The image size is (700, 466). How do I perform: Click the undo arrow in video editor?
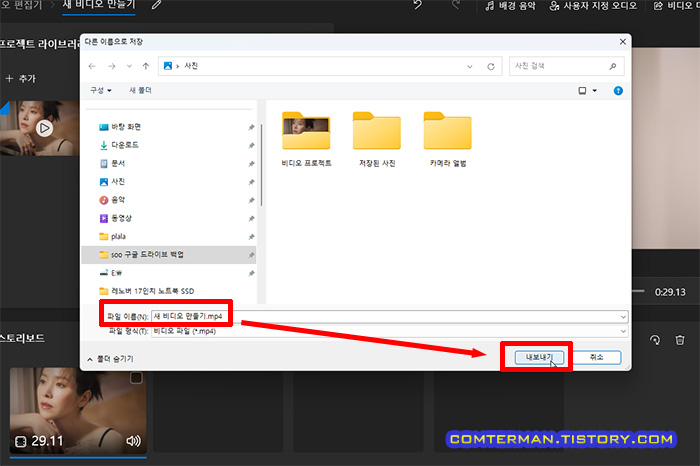[x=417, y=5]
